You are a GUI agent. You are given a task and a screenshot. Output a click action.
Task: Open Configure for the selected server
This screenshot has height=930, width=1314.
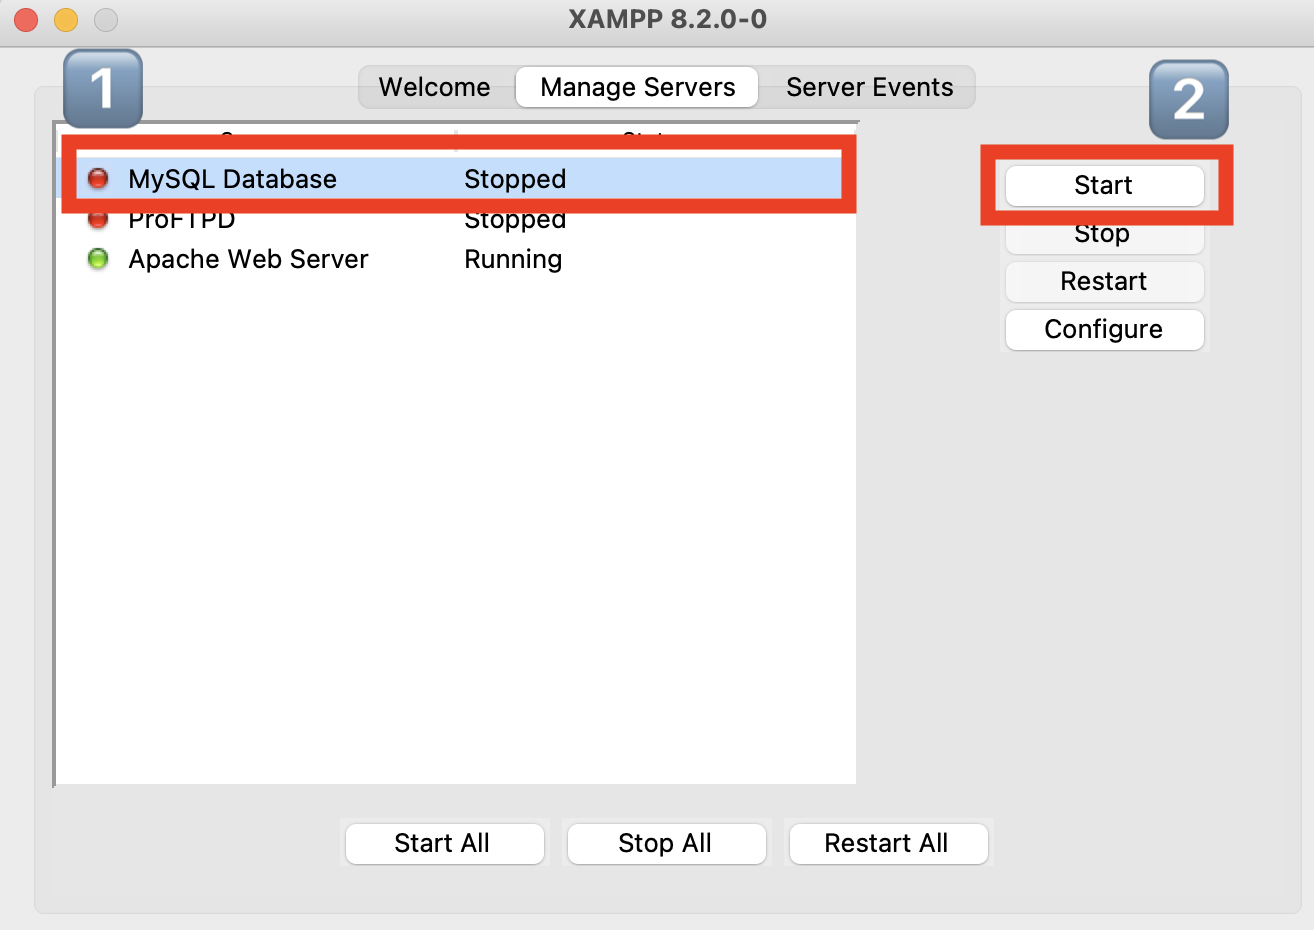(1104, 330)
